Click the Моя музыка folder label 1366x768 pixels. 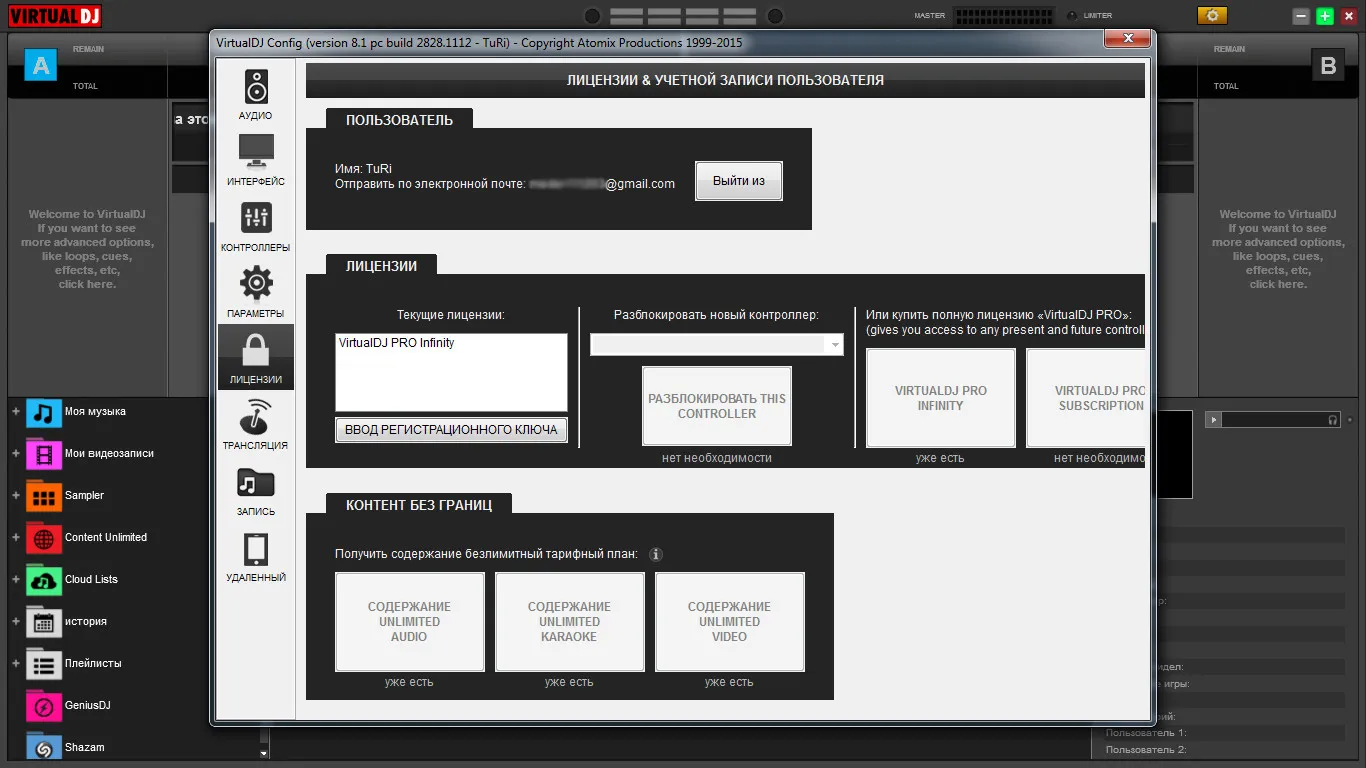point(95,412)
